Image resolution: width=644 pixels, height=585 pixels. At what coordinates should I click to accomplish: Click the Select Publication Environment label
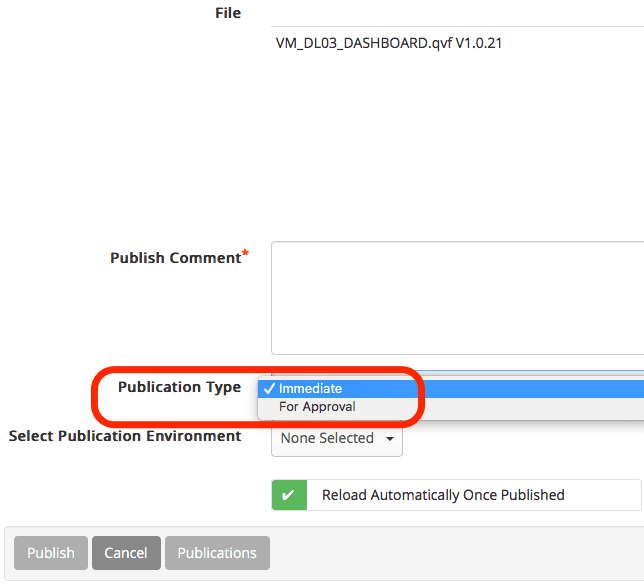pyautogui.click(x=125, y=436)
